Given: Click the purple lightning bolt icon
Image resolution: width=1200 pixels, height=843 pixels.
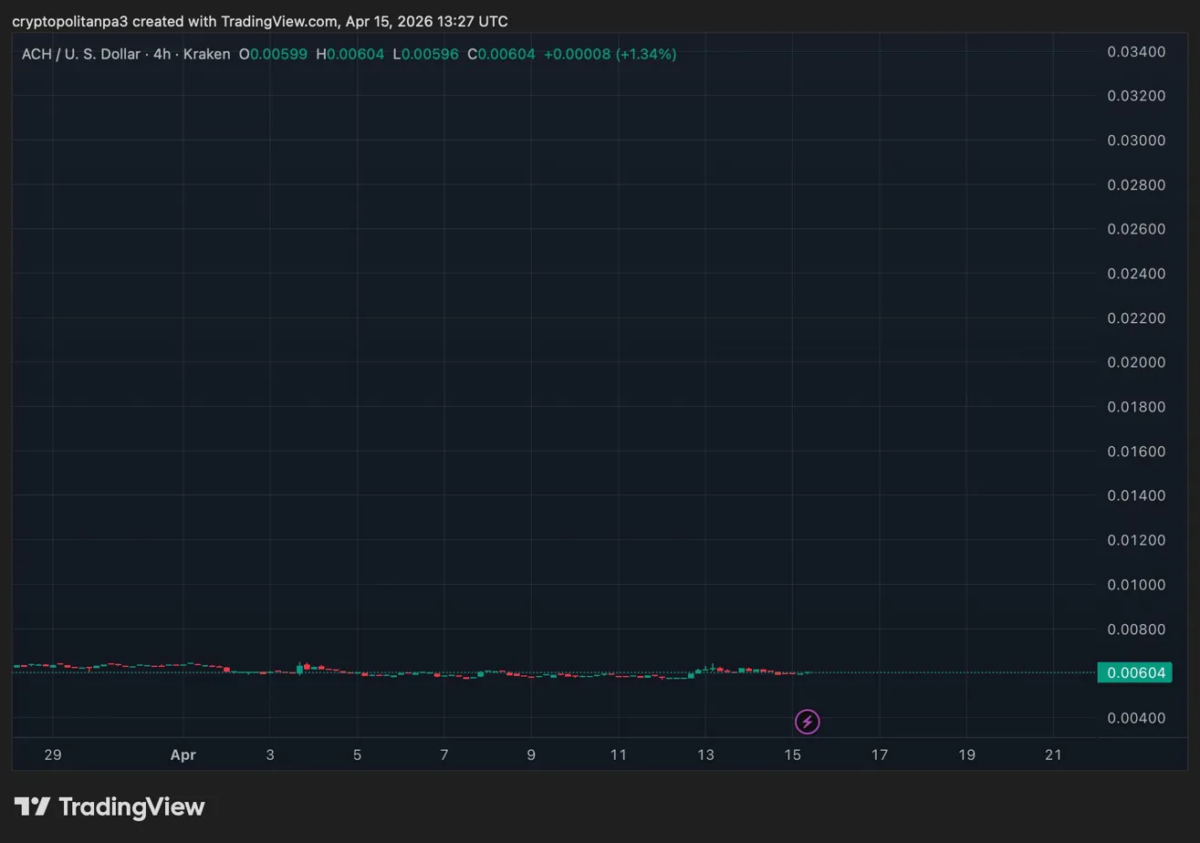Looking at the screenshot, I should pos(807,721).
